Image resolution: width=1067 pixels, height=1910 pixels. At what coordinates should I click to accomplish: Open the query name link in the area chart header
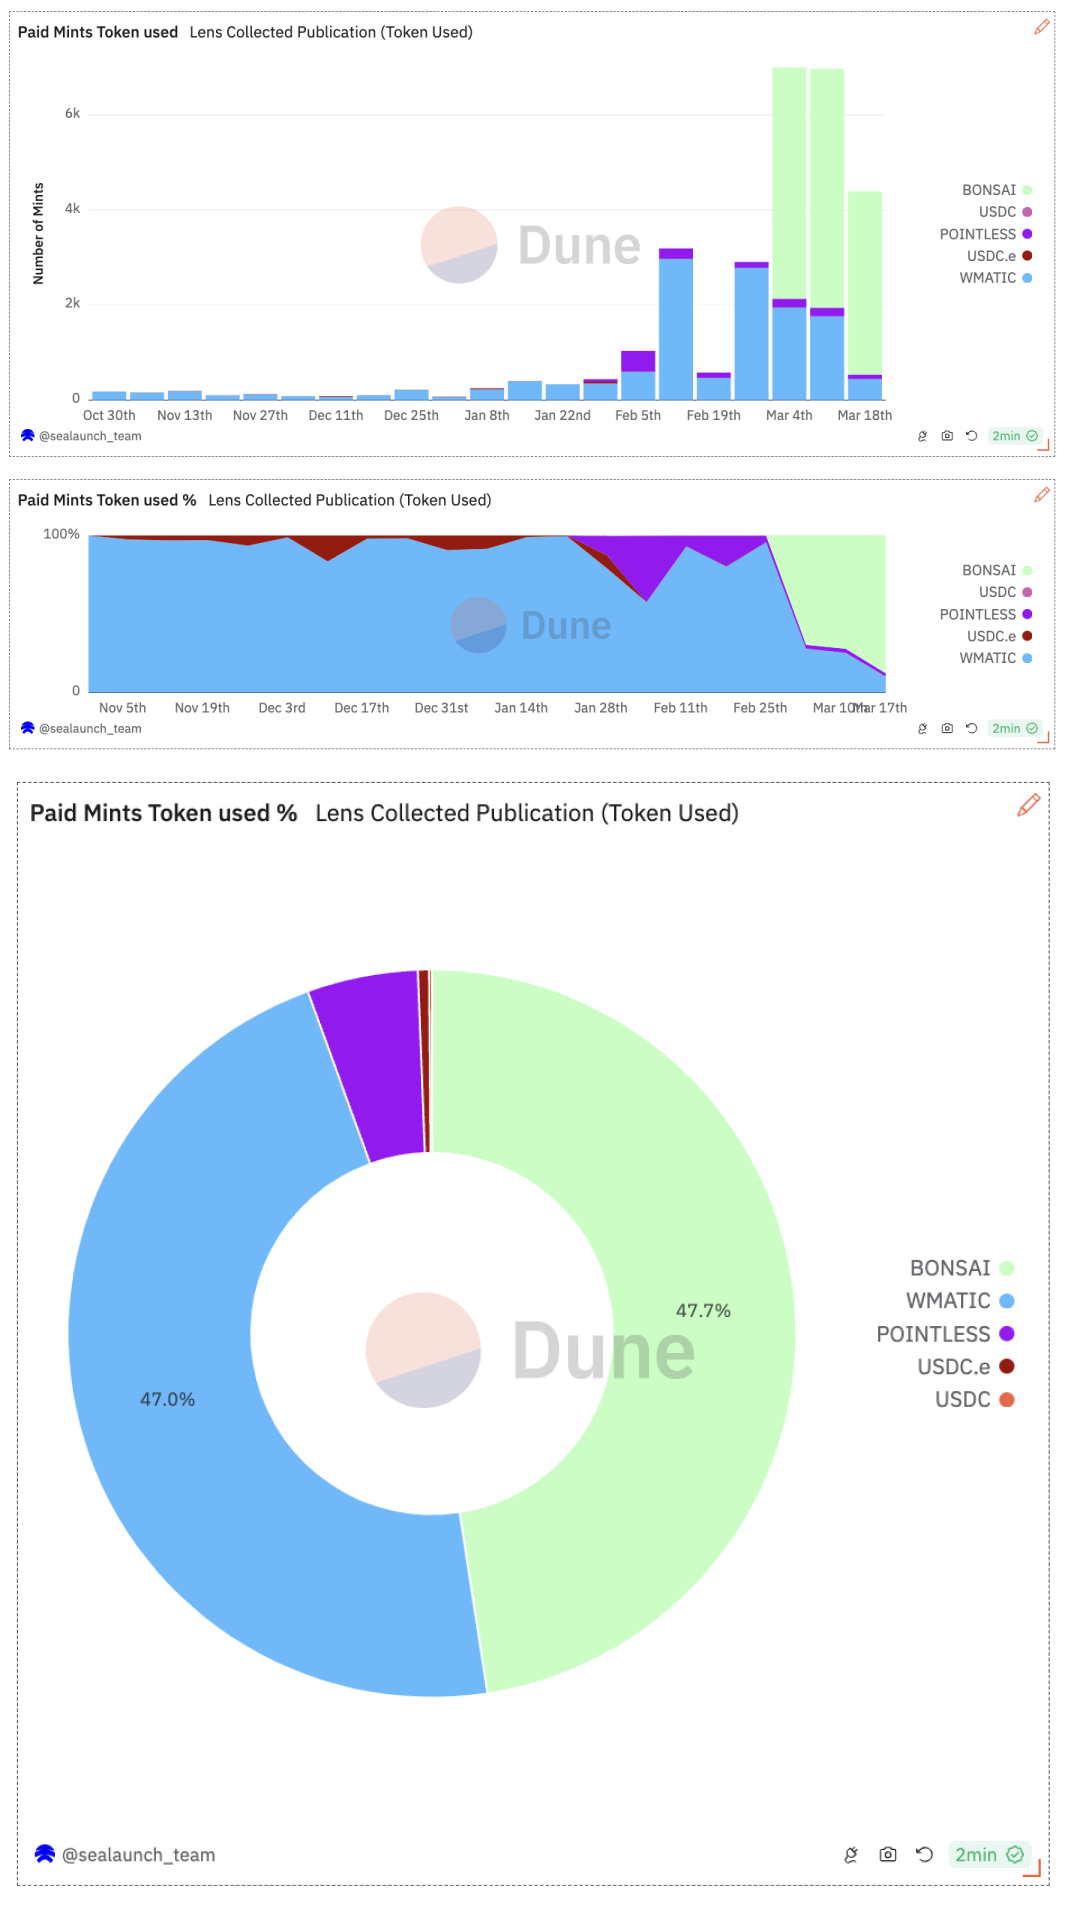[350, 500]
